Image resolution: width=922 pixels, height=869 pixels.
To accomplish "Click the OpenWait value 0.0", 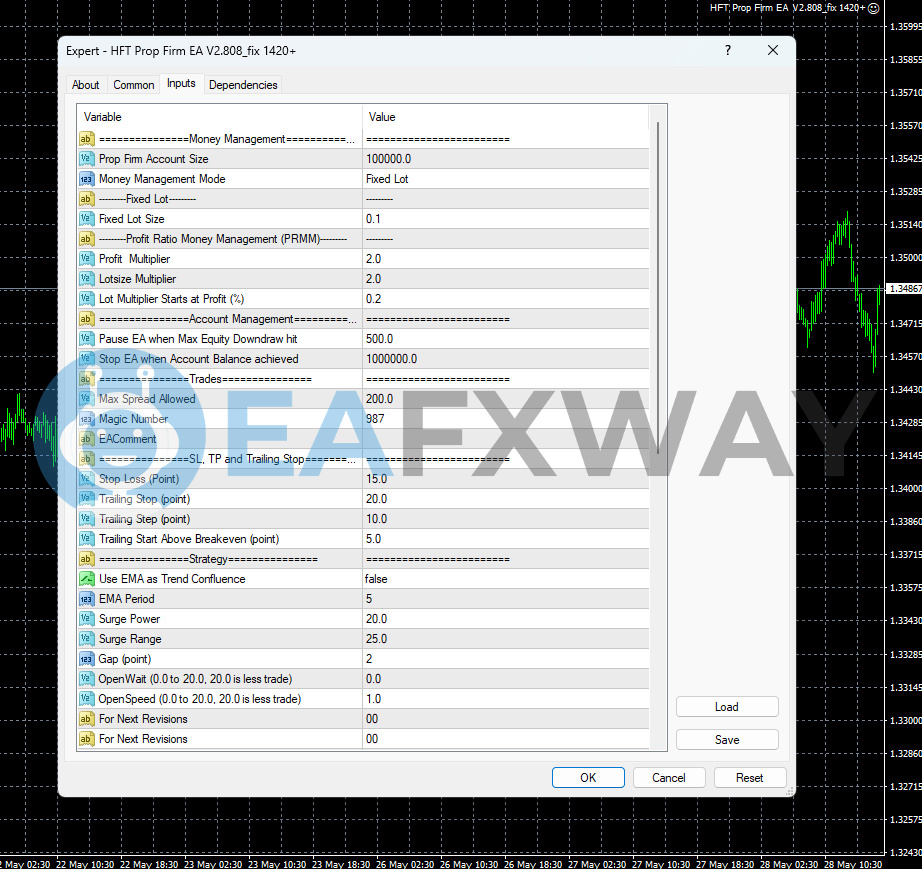I will pos(506,679).
